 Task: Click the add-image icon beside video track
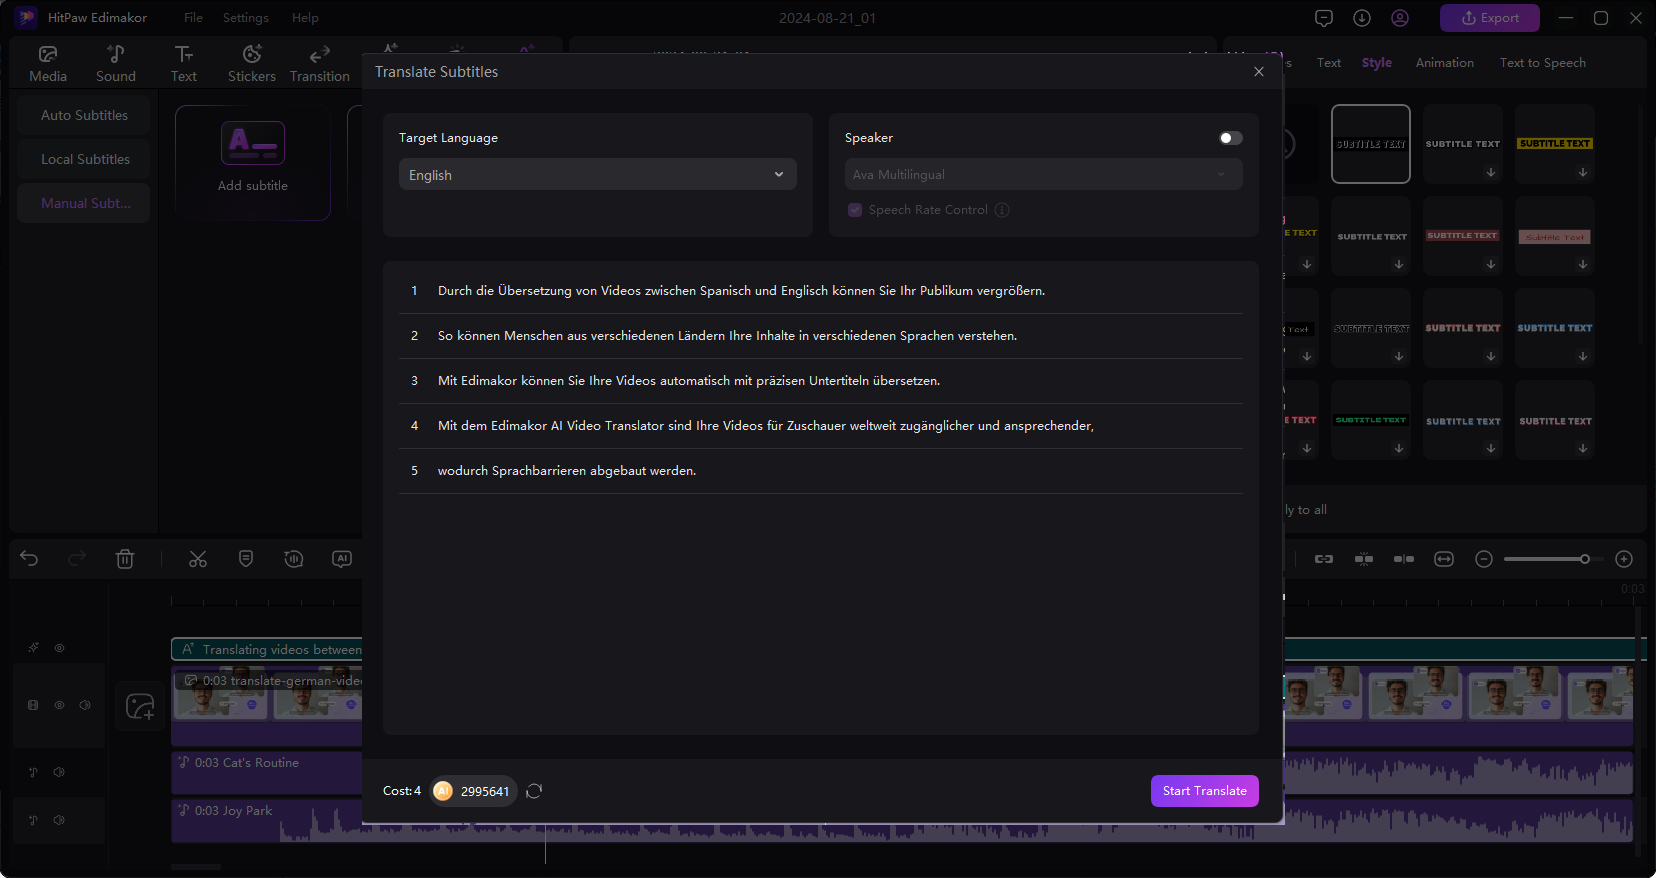pyautogui.click(x=140, y=707)
